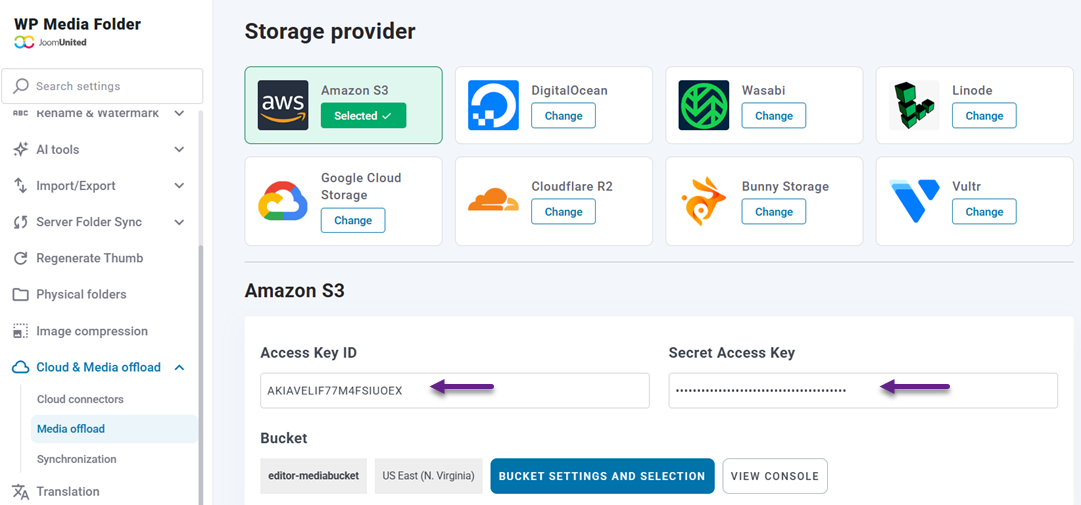
Task: Click the Amazon AWS logo
Action: coord(283,105)
